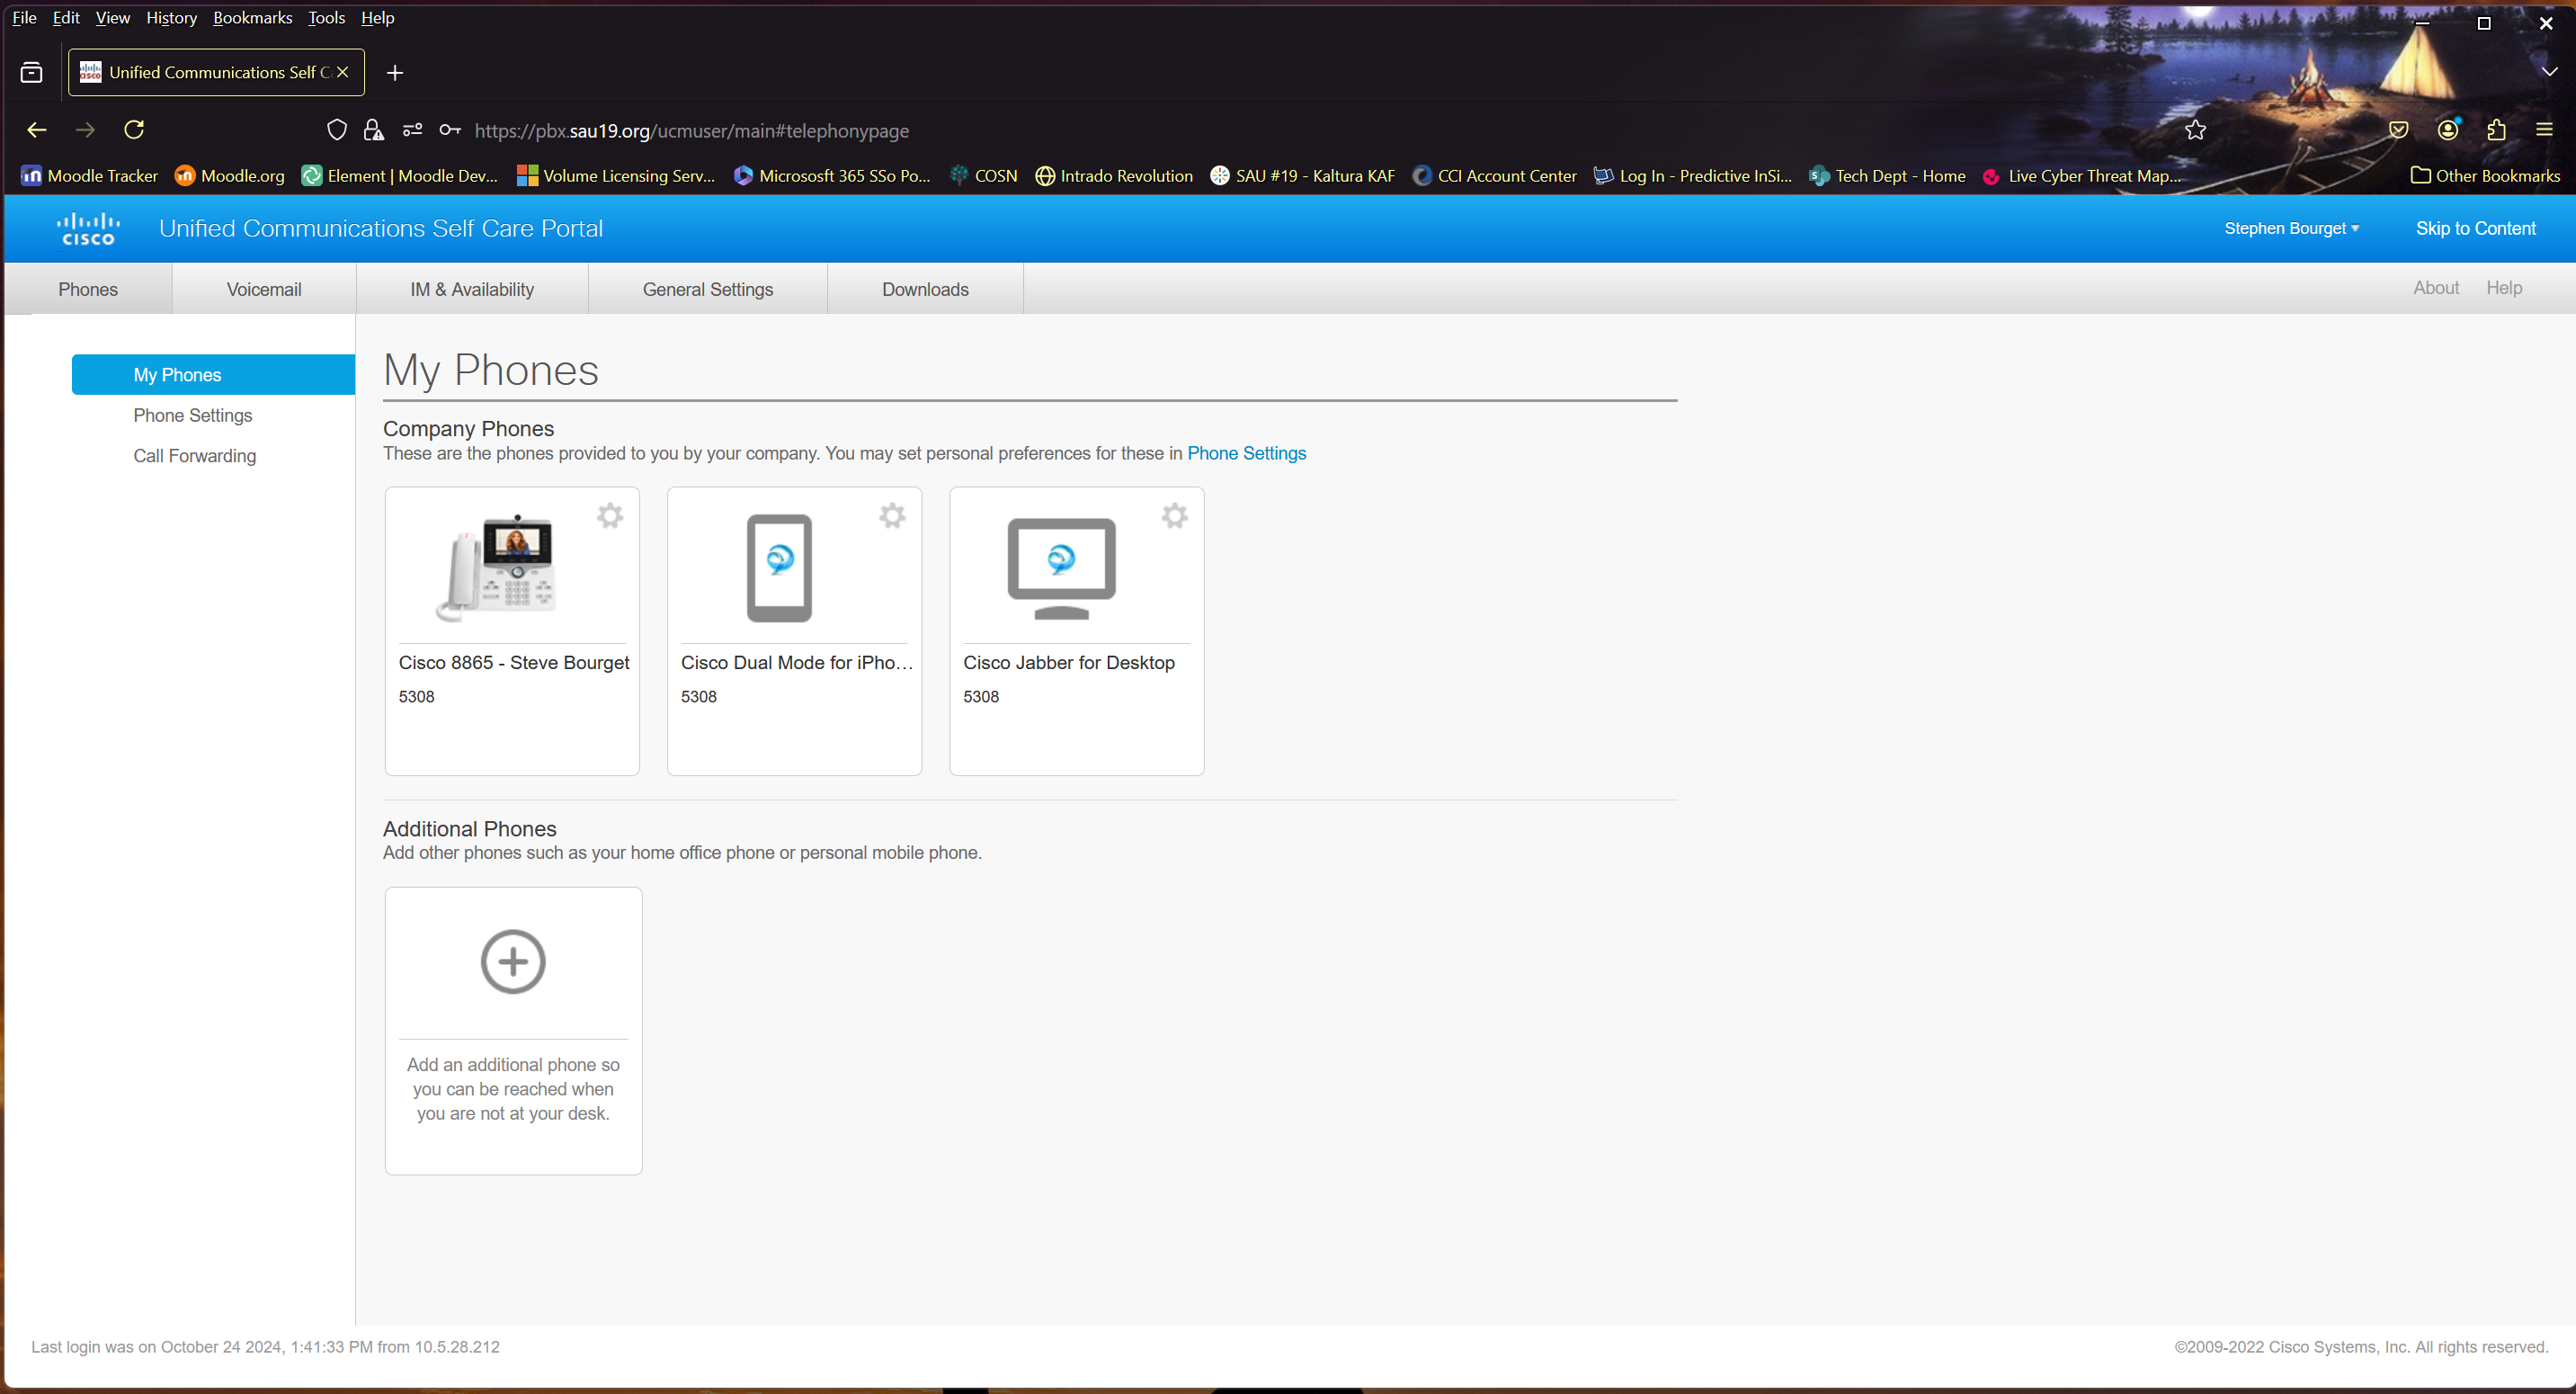This screenshot has width=2576, height=1394.
Task: Go back with browser back arrow
Action: [37, 130]
